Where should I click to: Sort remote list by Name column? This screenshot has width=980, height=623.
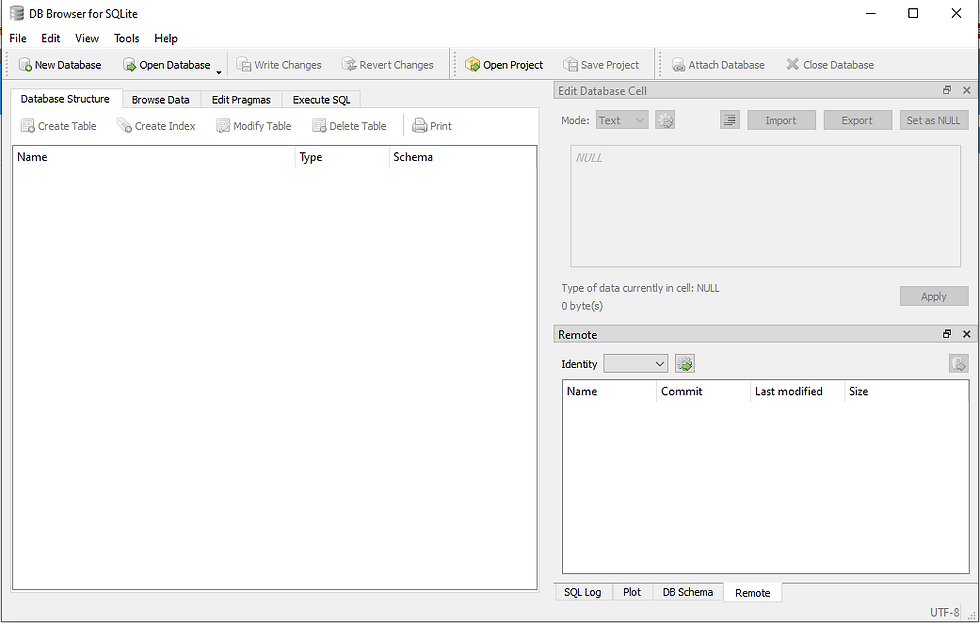(x=609, y=391)
